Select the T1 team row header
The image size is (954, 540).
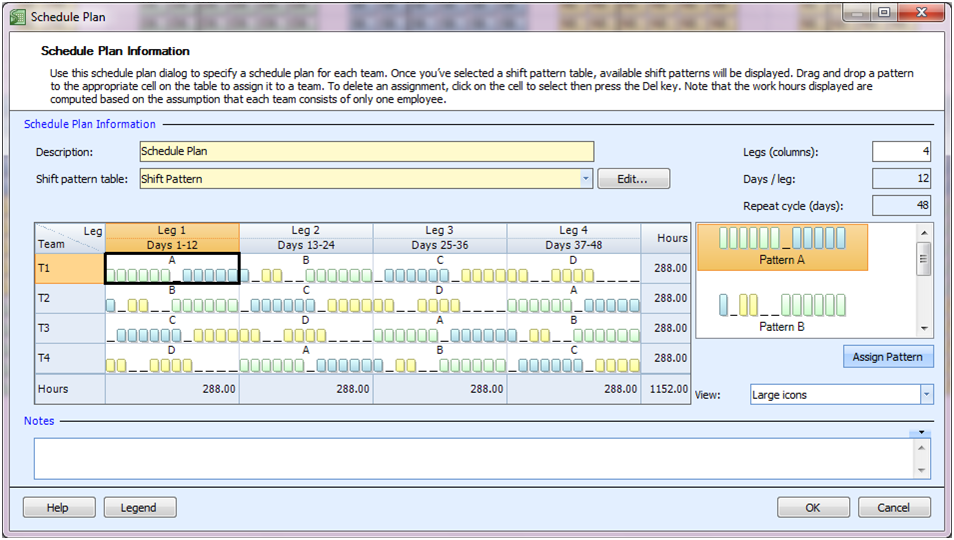coord(70,268)
